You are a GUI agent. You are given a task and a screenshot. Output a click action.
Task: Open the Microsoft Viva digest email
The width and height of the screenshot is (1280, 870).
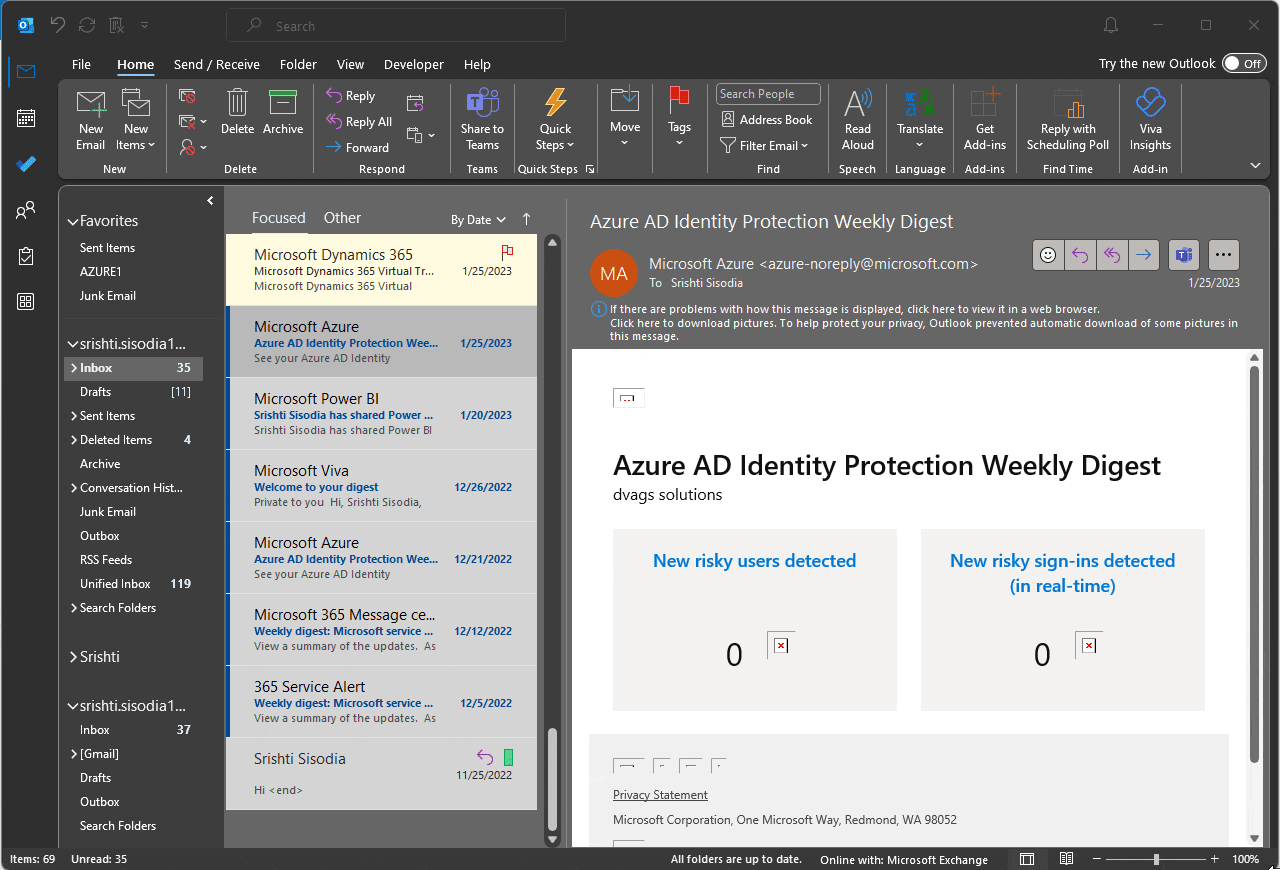pos(382,486)
